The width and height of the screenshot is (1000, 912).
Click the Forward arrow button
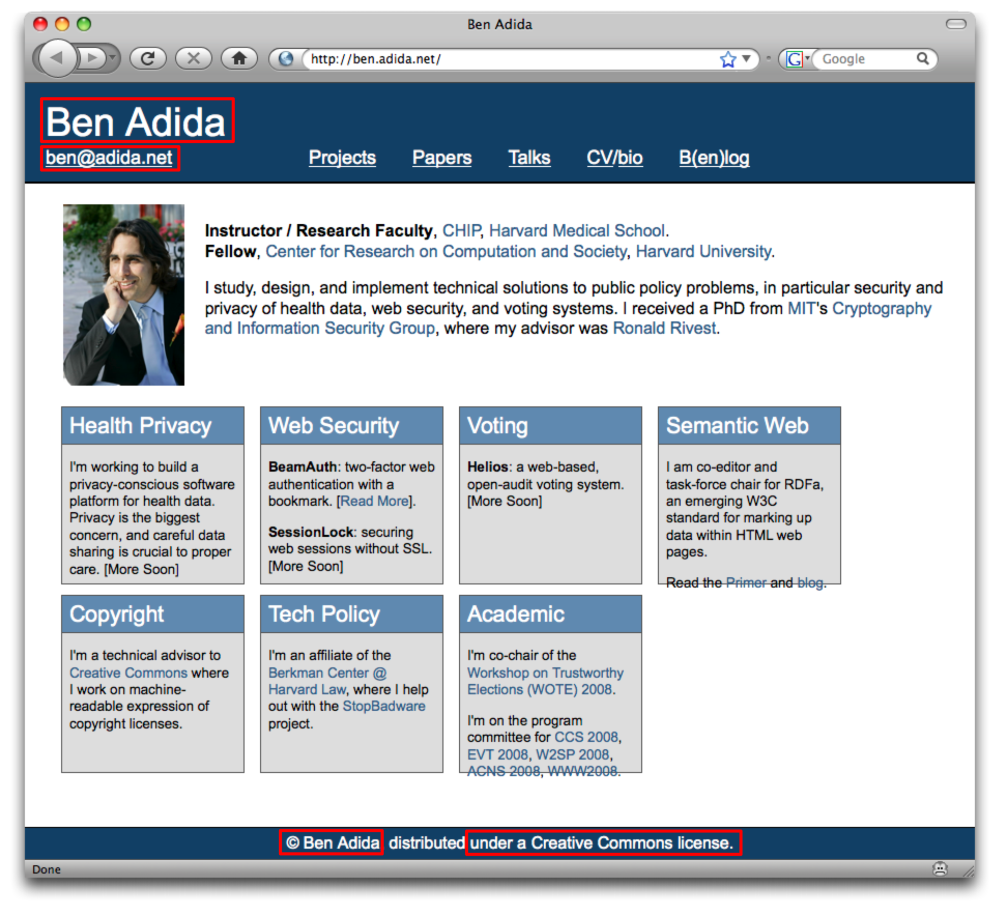[92, 59]
